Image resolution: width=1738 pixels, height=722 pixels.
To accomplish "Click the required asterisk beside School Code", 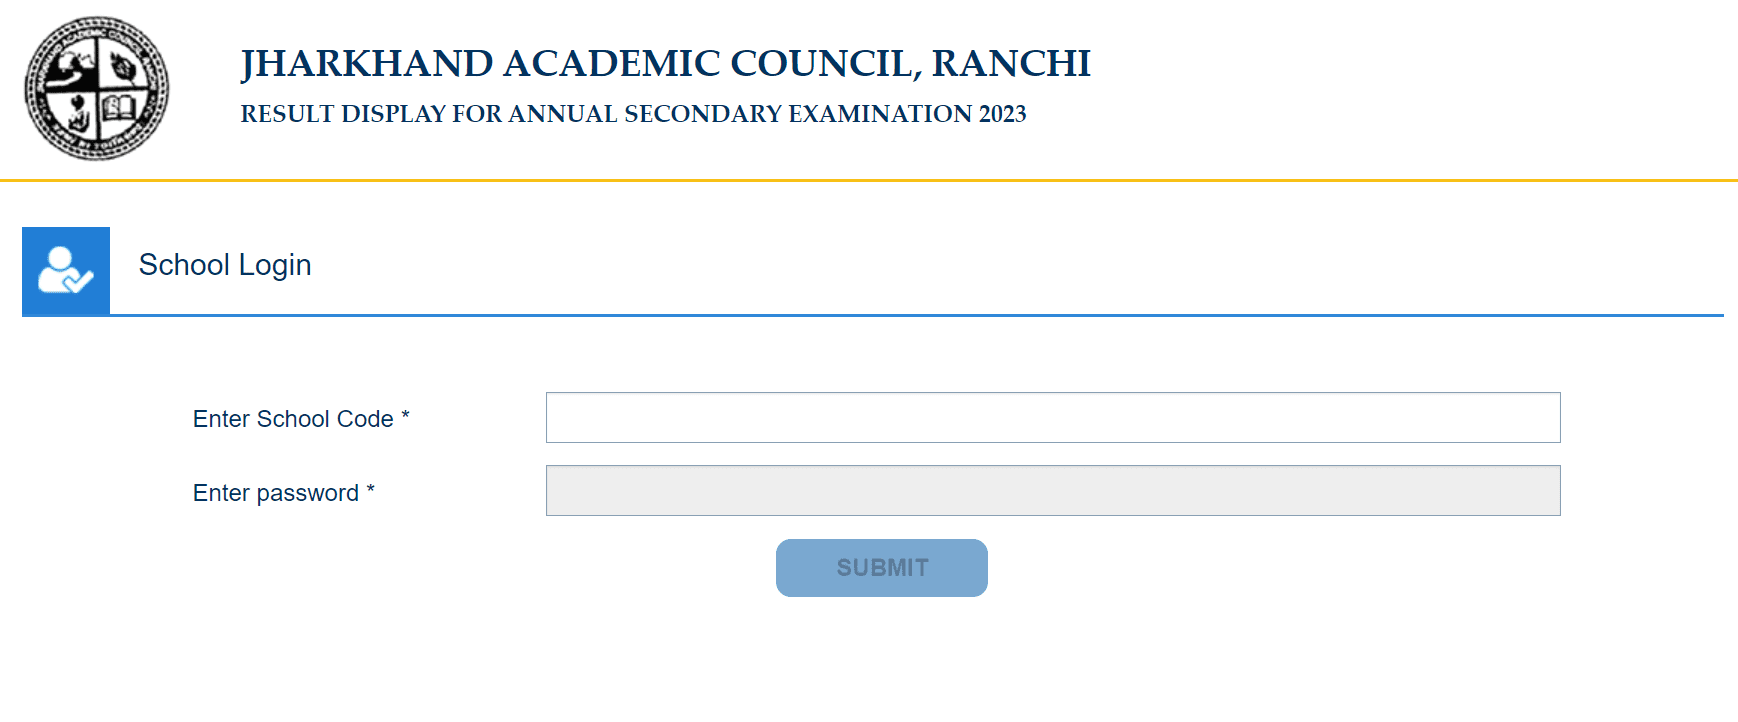I will [x=405, y=414].
